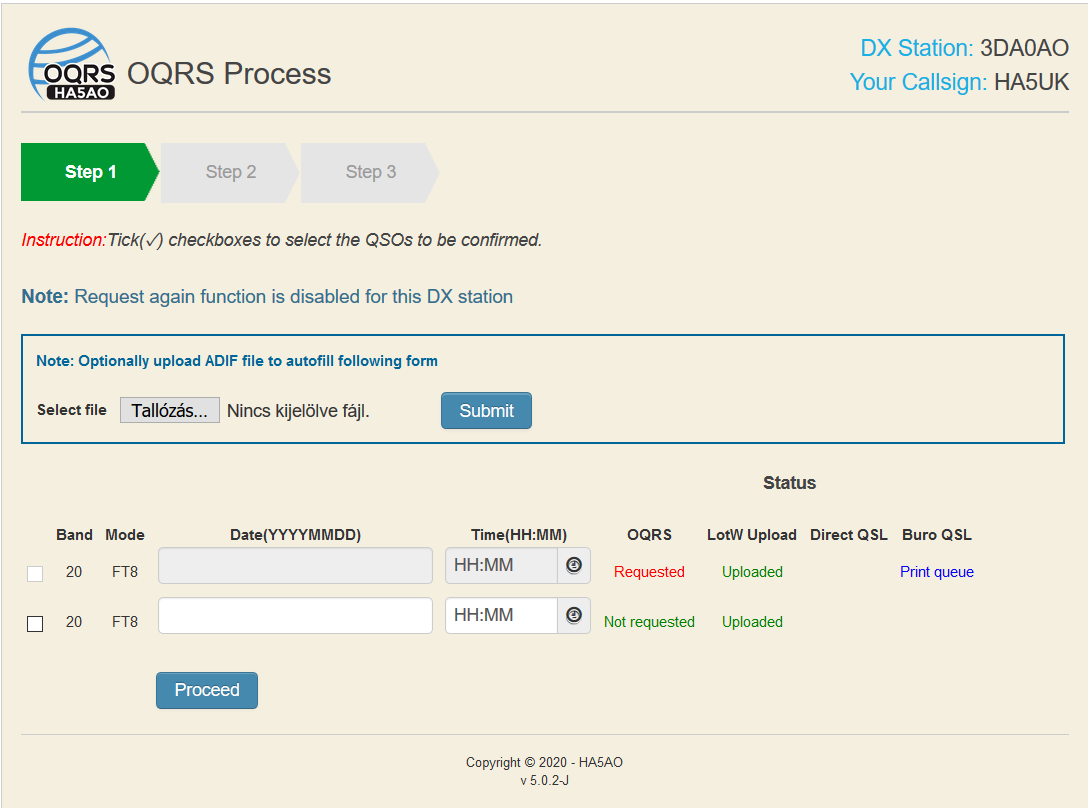
Task: Tick the checkbox for the Not requested QSO
Action: coord(35,623)
